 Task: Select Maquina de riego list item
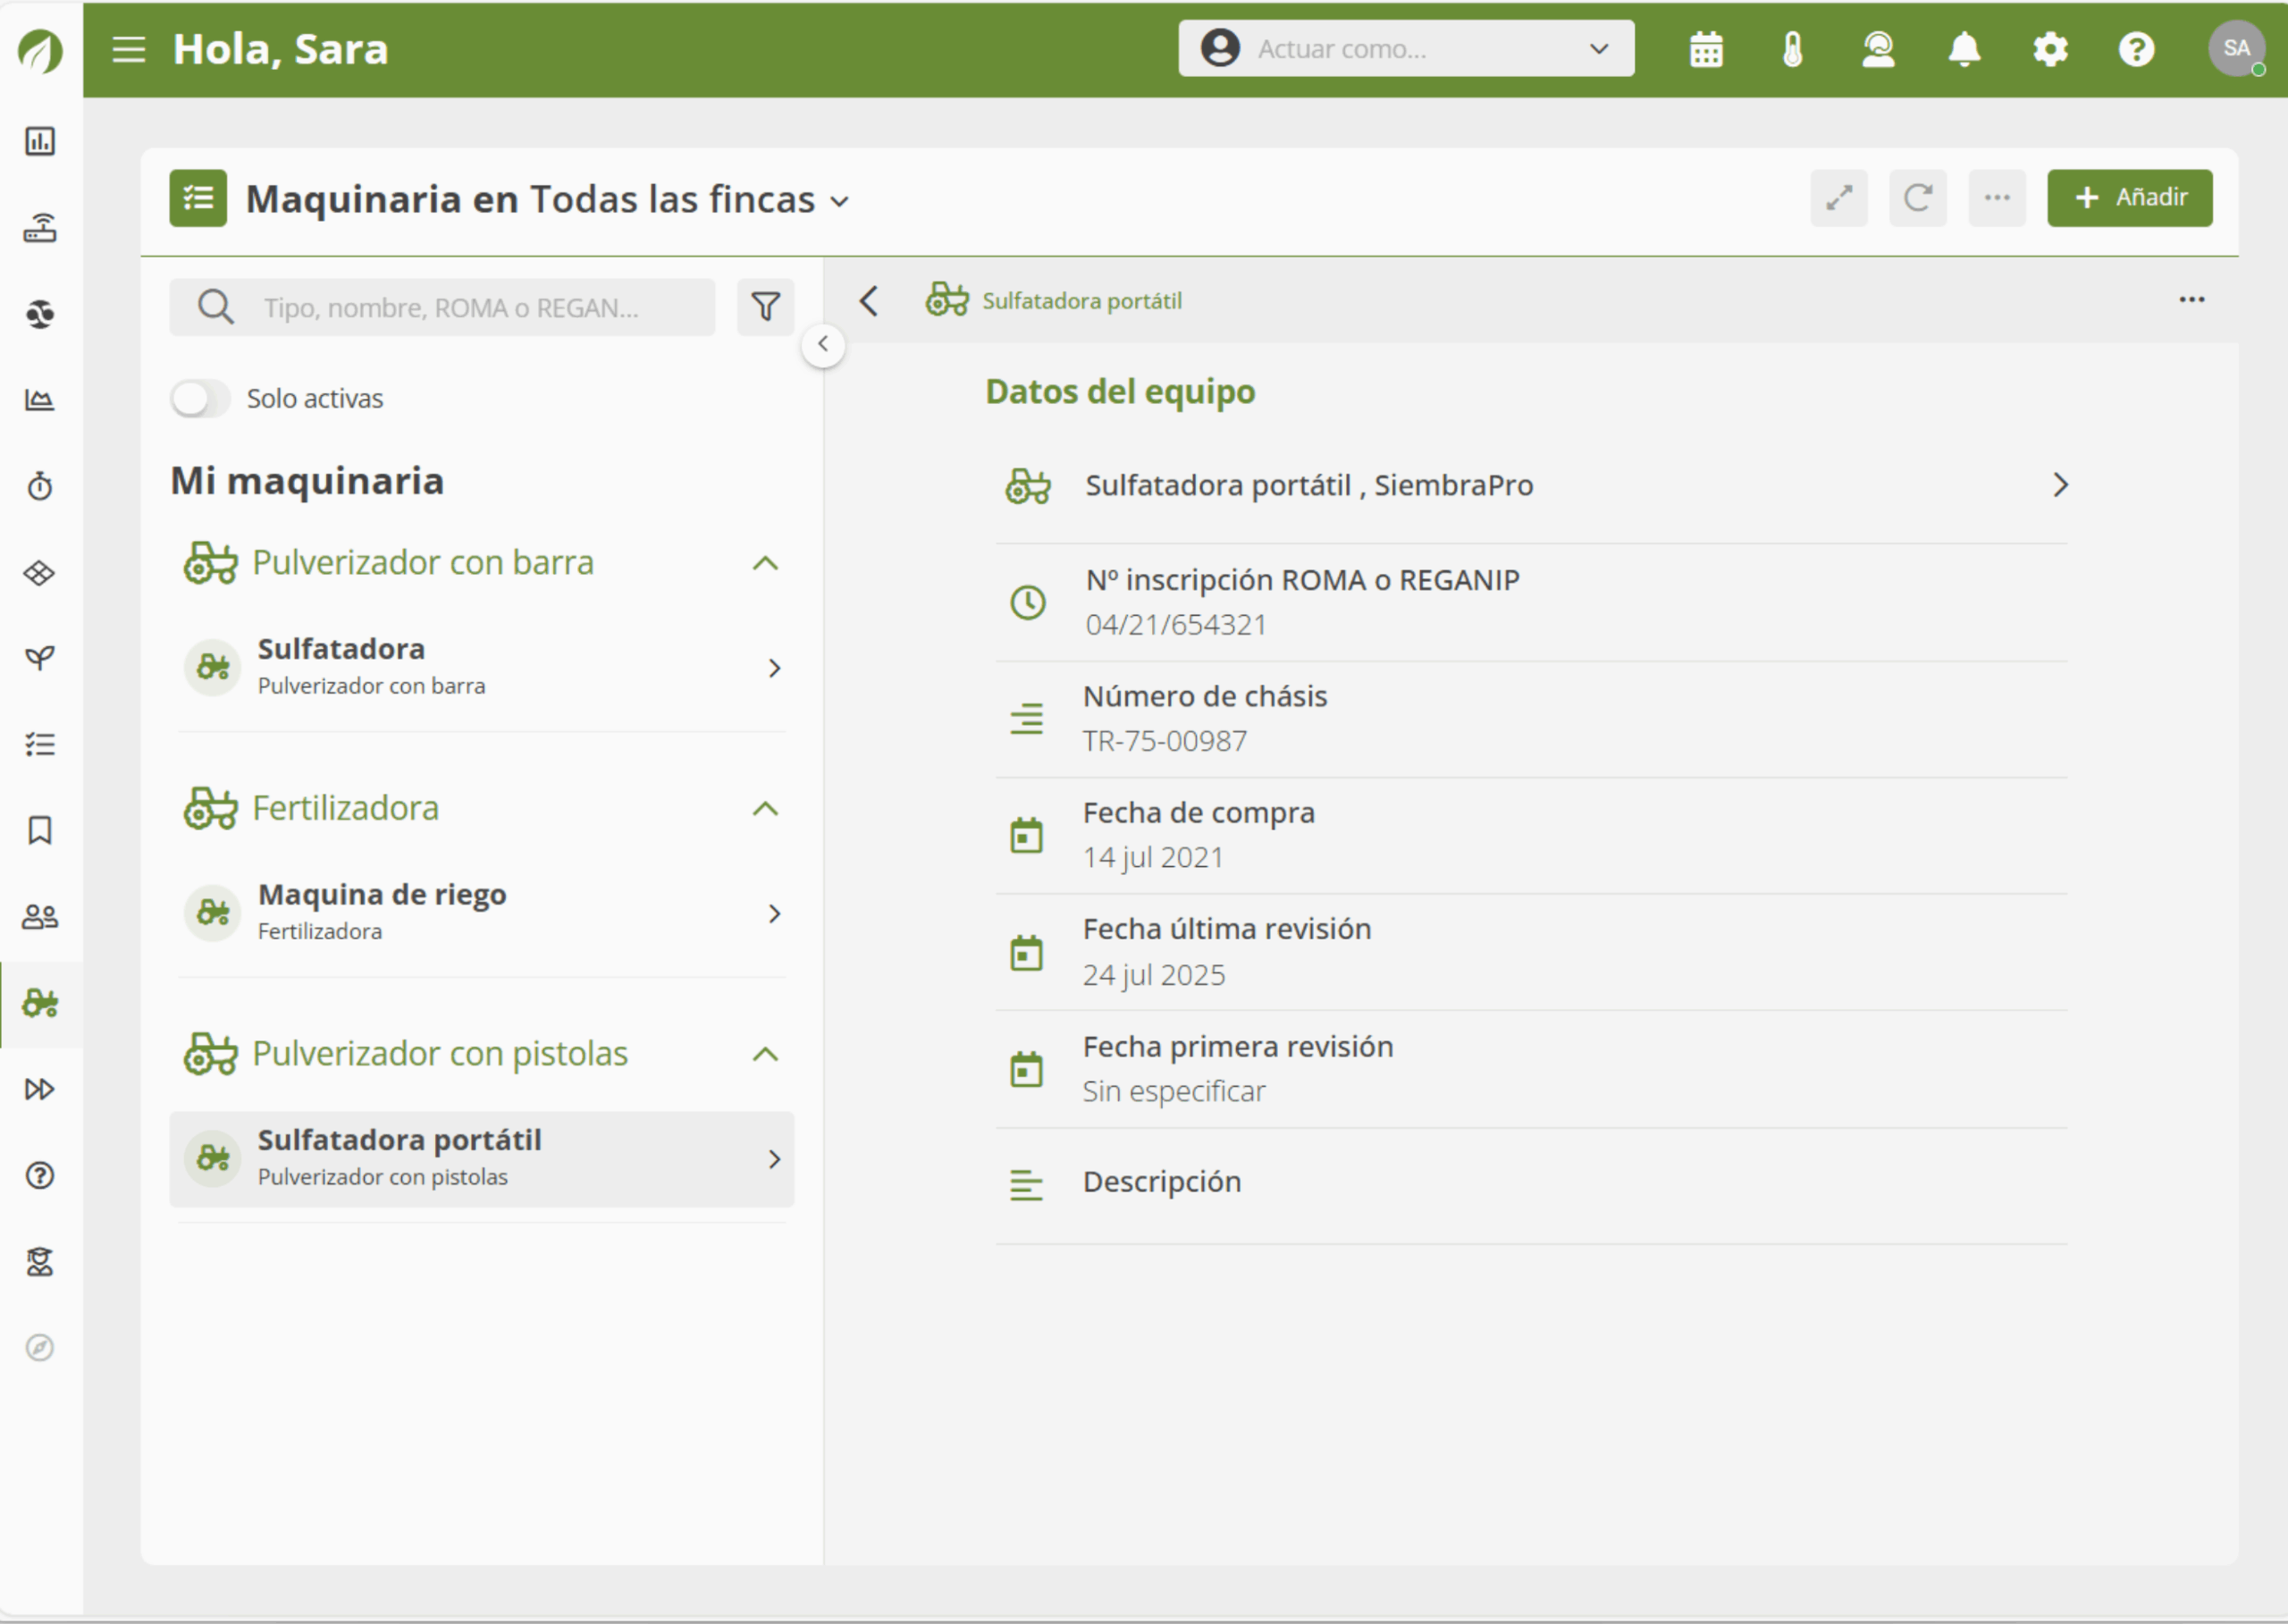[x=482, y=912]
